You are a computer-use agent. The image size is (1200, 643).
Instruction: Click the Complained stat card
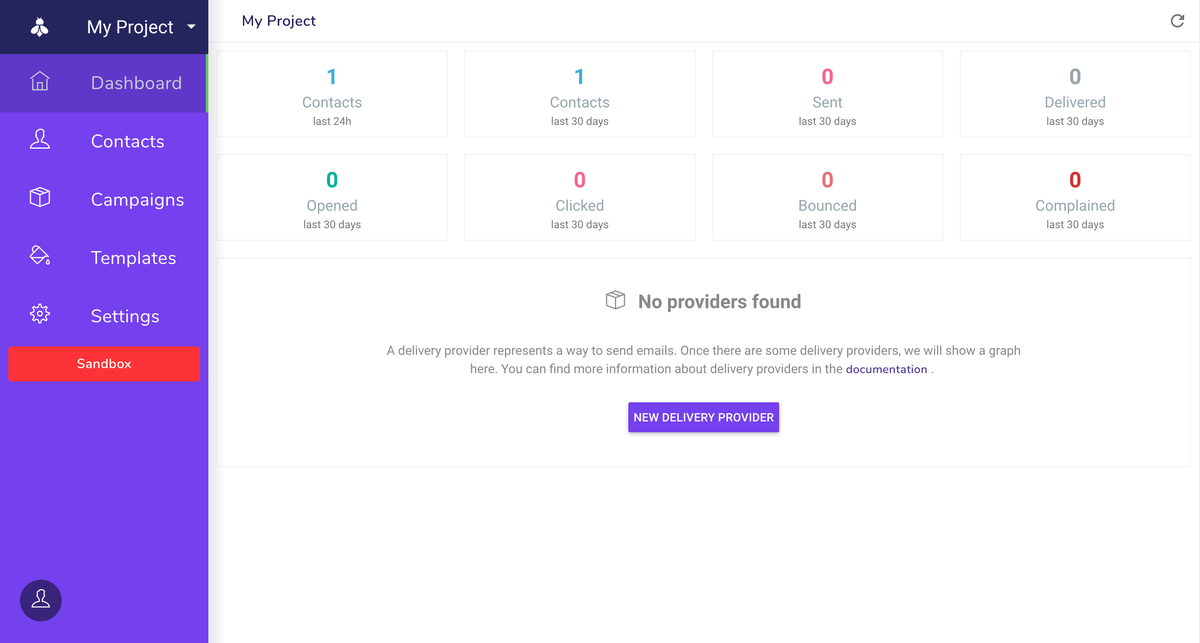click(x=1075, y=197)
